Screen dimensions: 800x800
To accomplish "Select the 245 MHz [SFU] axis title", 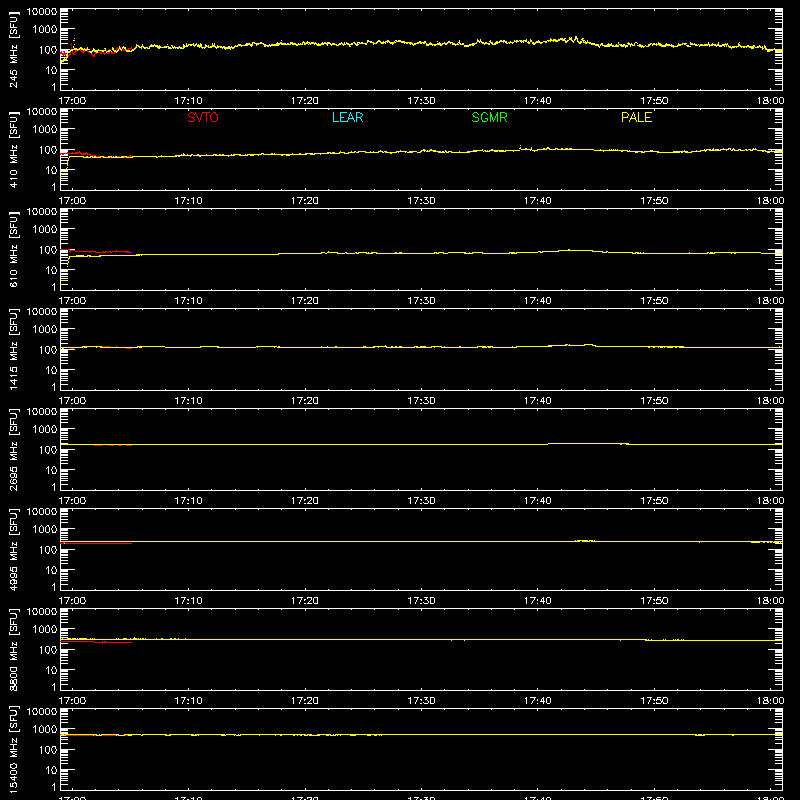I will [x=13, y=49].
